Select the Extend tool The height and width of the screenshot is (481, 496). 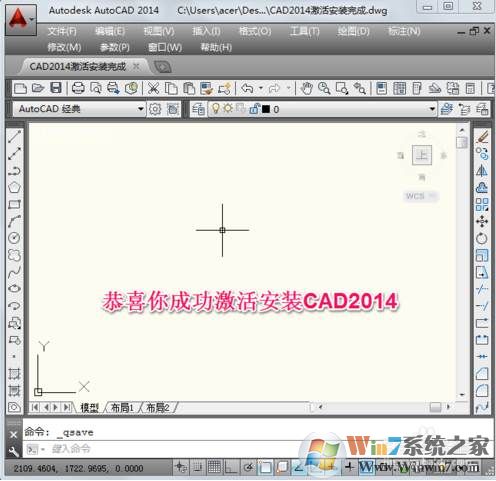tap(482, 306)
